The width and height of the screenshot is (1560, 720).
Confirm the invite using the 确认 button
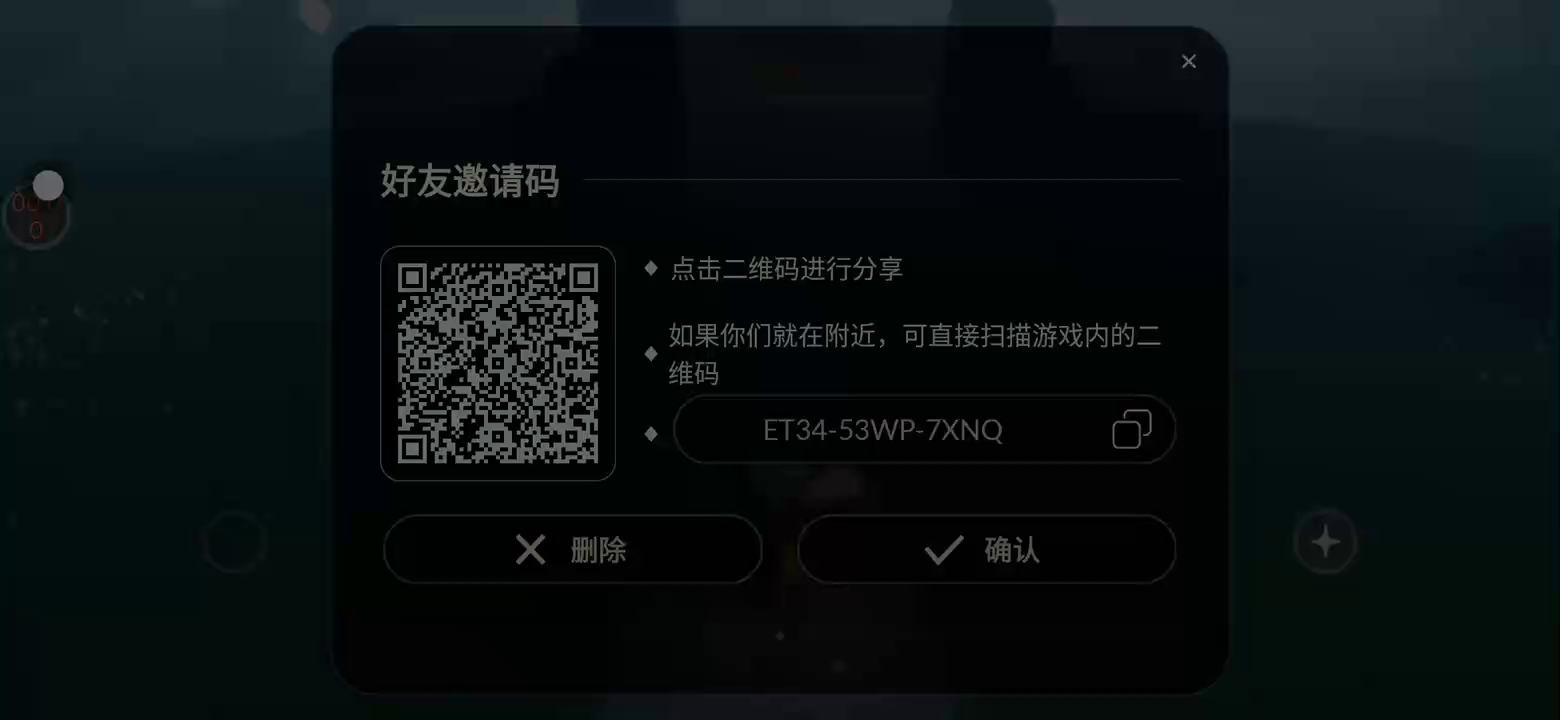coord(987,549)
